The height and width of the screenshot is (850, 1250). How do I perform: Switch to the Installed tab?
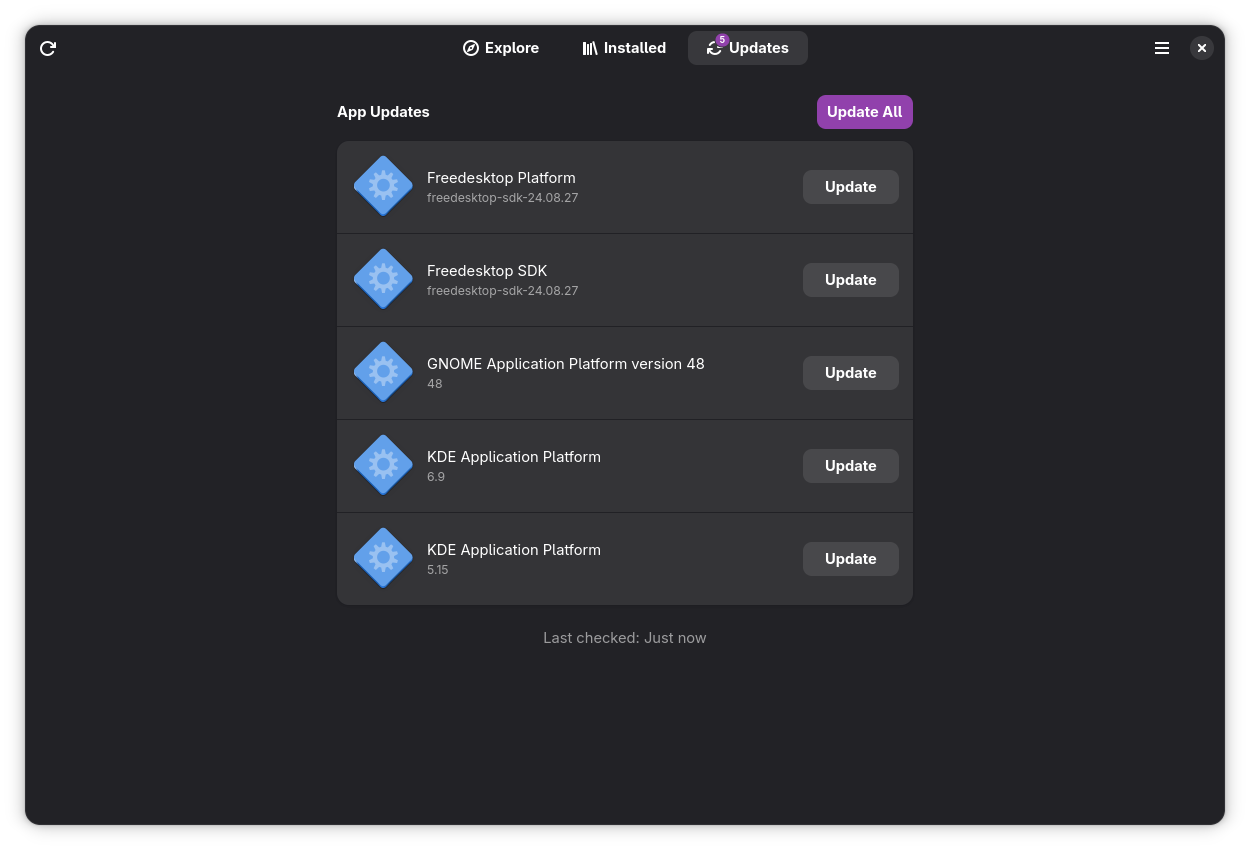[x=624, y=48]
